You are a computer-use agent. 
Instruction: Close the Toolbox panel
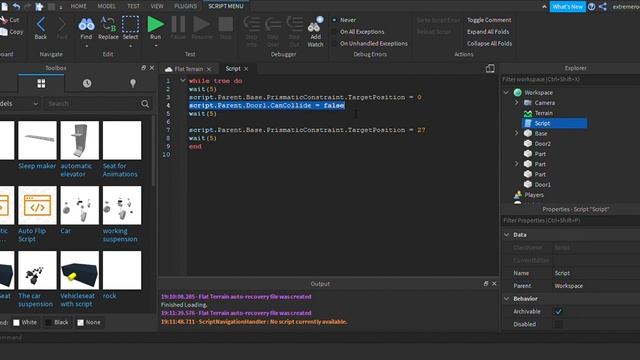[x=152, y=68]
